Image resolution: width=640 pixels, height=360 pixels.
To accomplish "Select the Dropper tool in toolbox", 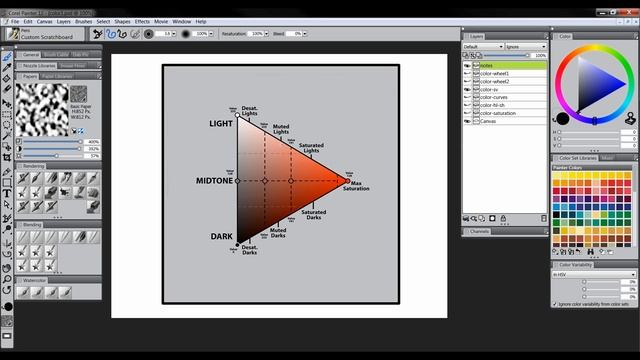I will coord(7,67).
